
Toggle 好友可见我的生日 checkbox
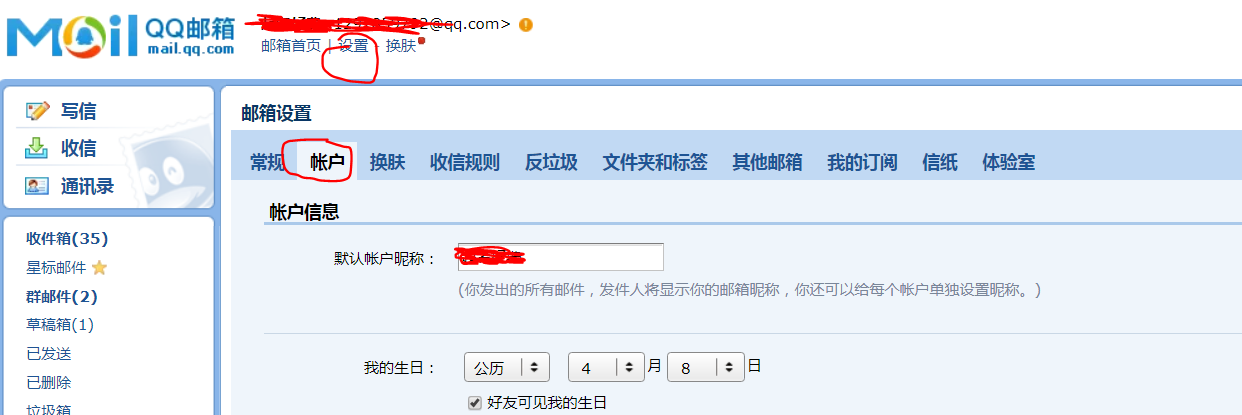pos(475,403)
